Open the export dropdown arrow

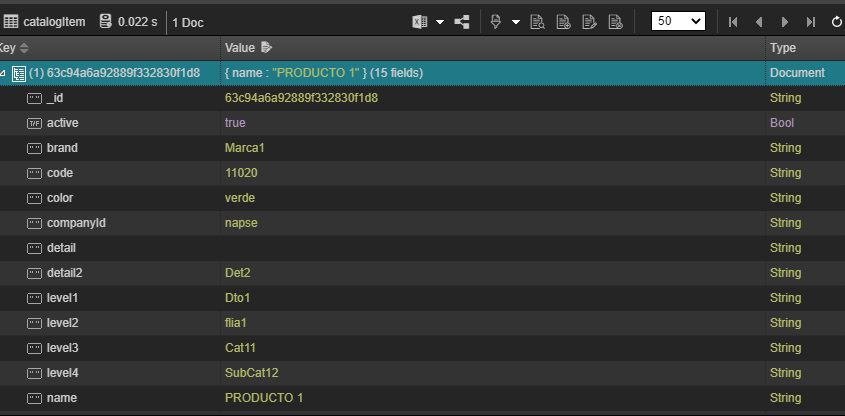pos(440,21)
